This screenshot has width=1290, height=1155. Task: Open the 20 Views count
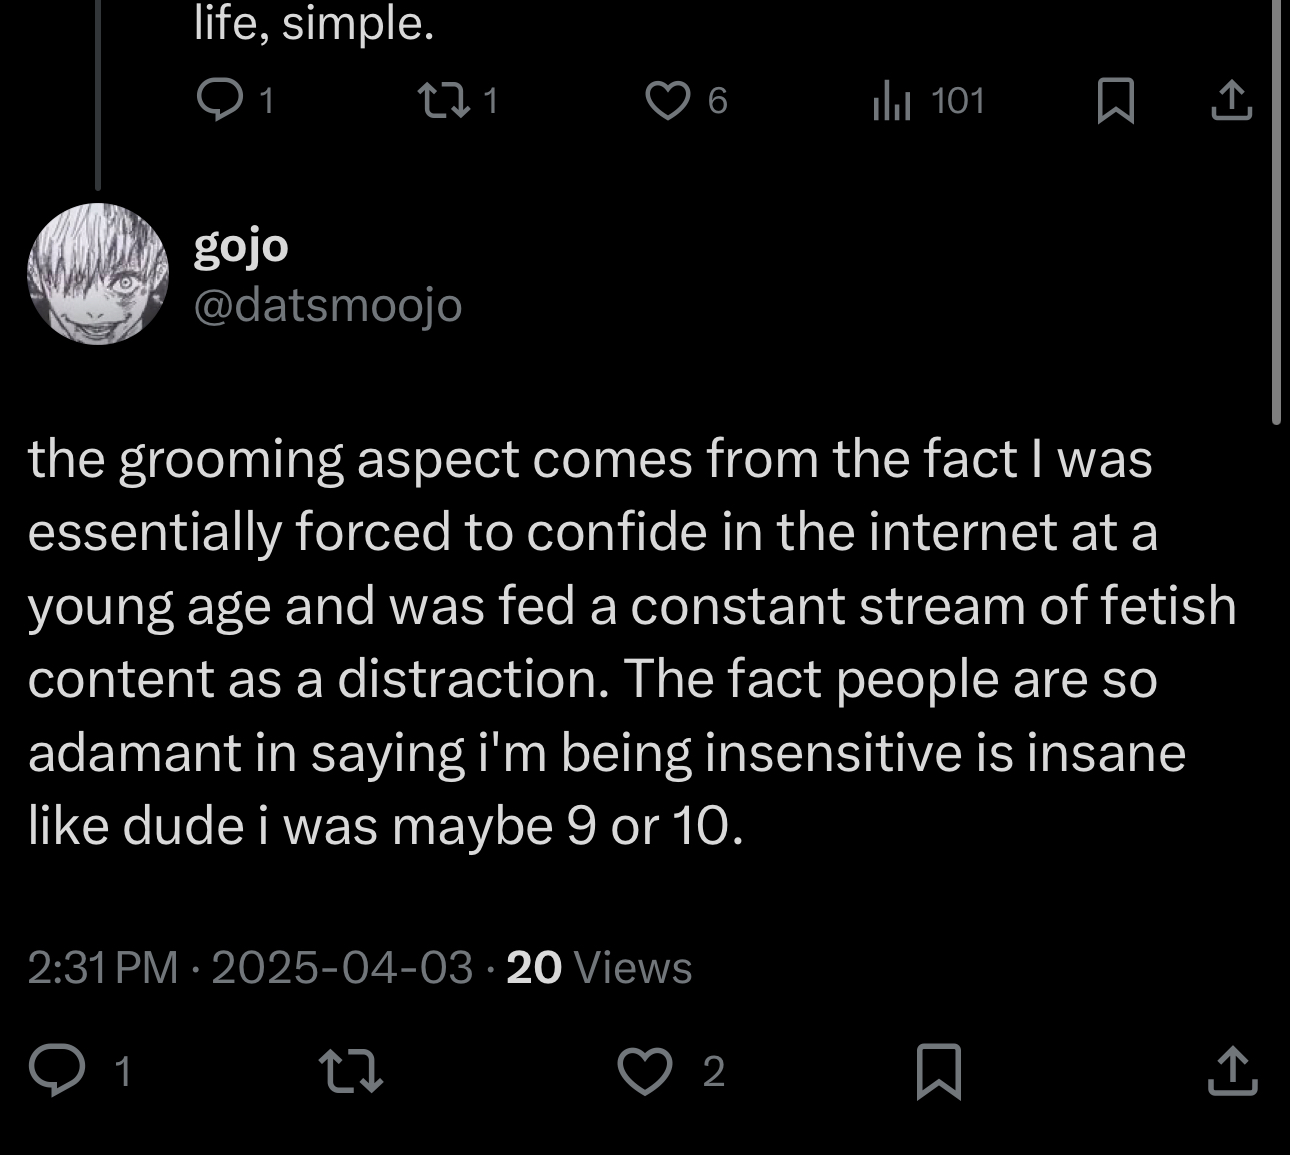tap(598, 967)
